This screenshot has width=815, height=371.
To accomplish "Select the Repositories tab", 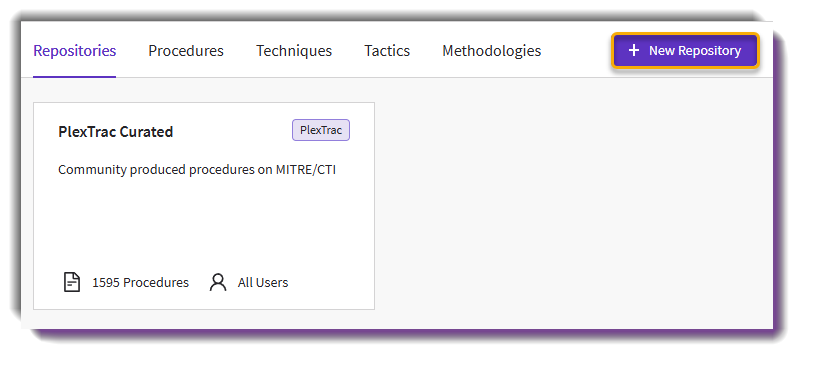I will 74,50.
